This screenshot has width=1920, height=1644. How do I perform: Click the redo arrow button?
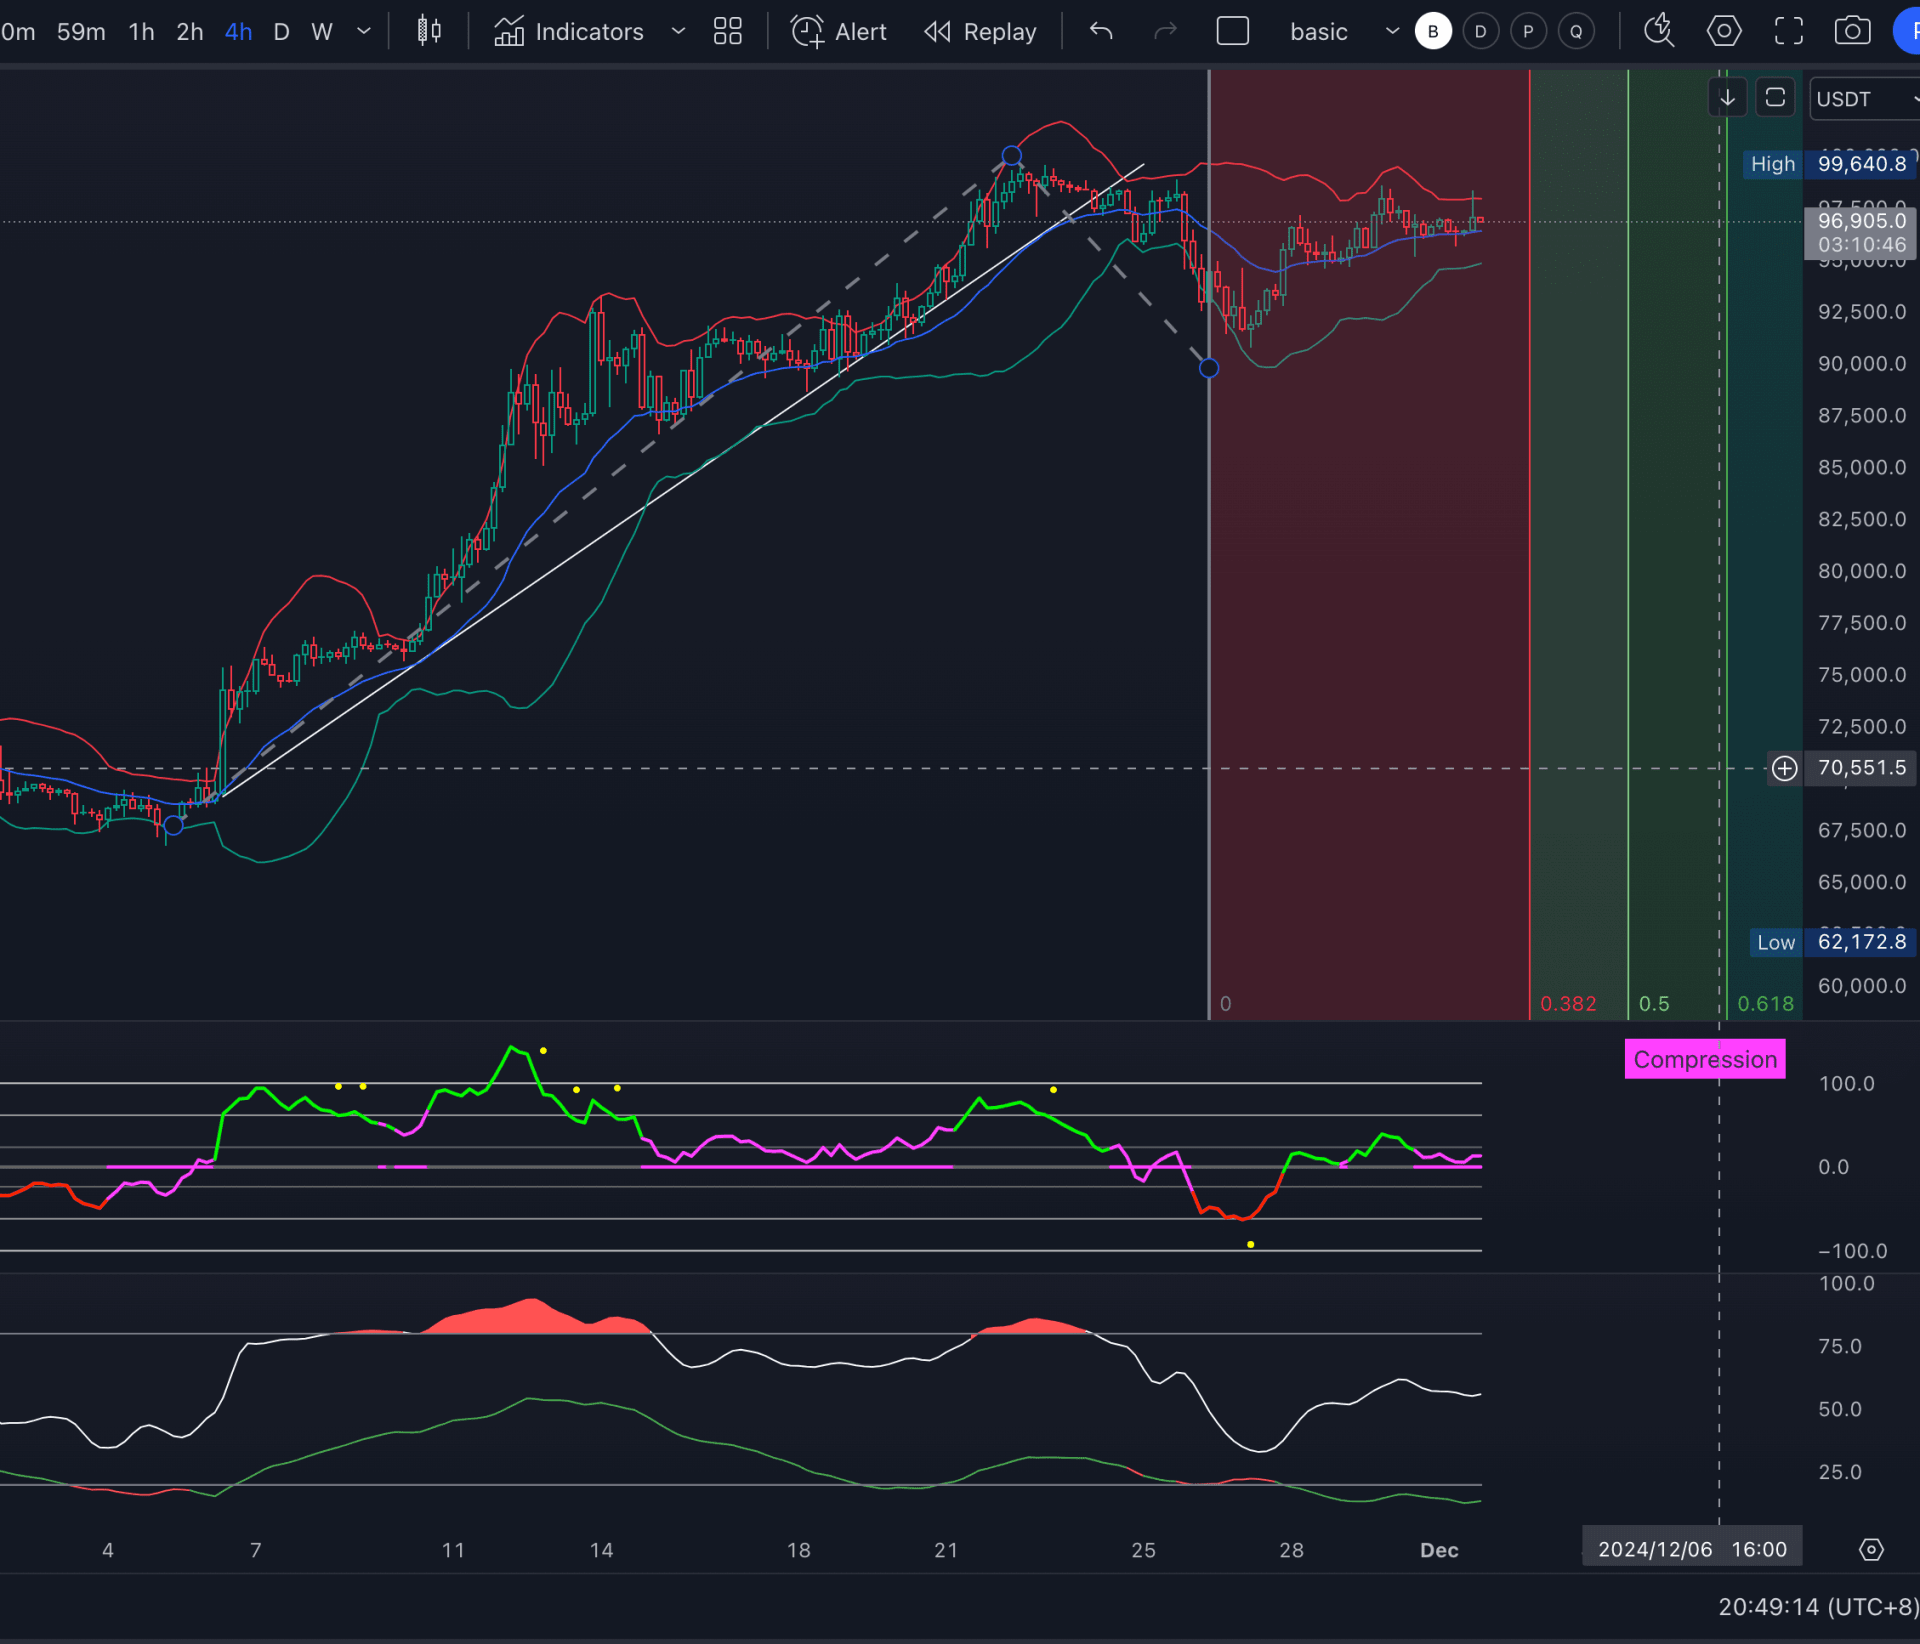tap(1163, 29)
